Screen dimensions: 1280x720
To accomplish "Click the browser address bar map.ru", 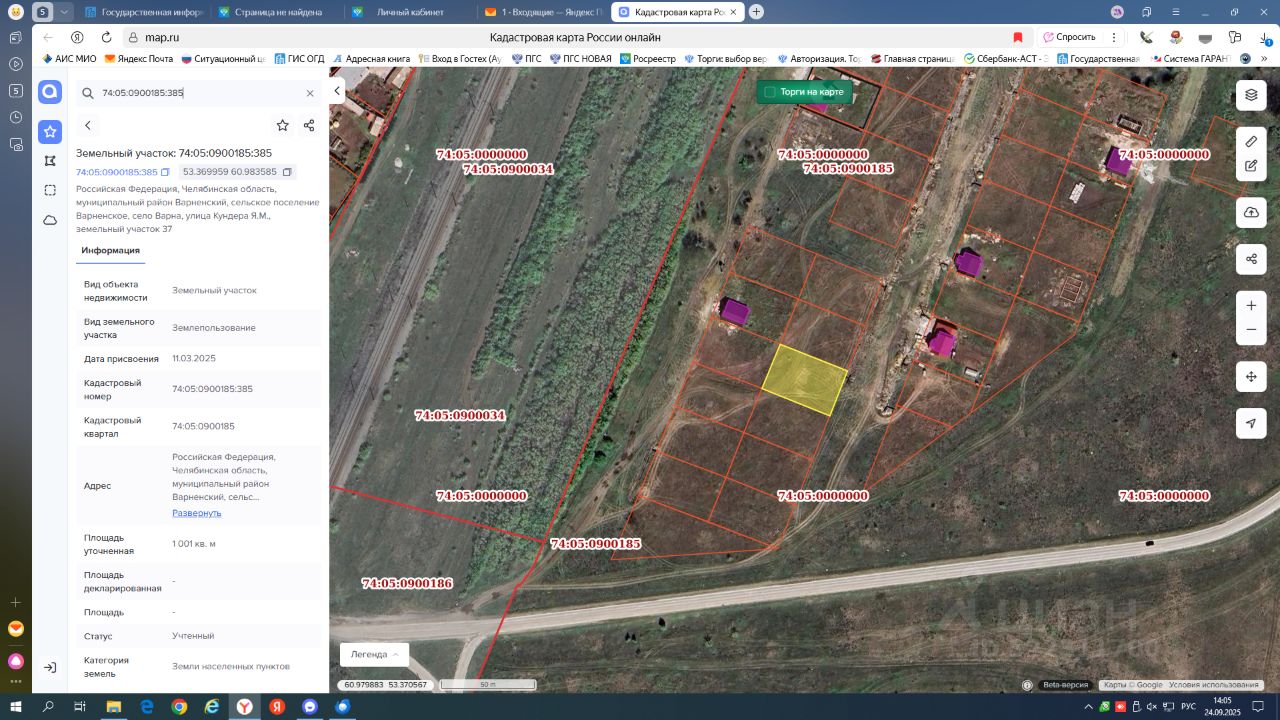I will pyautogui.click(x=162, y=37).
